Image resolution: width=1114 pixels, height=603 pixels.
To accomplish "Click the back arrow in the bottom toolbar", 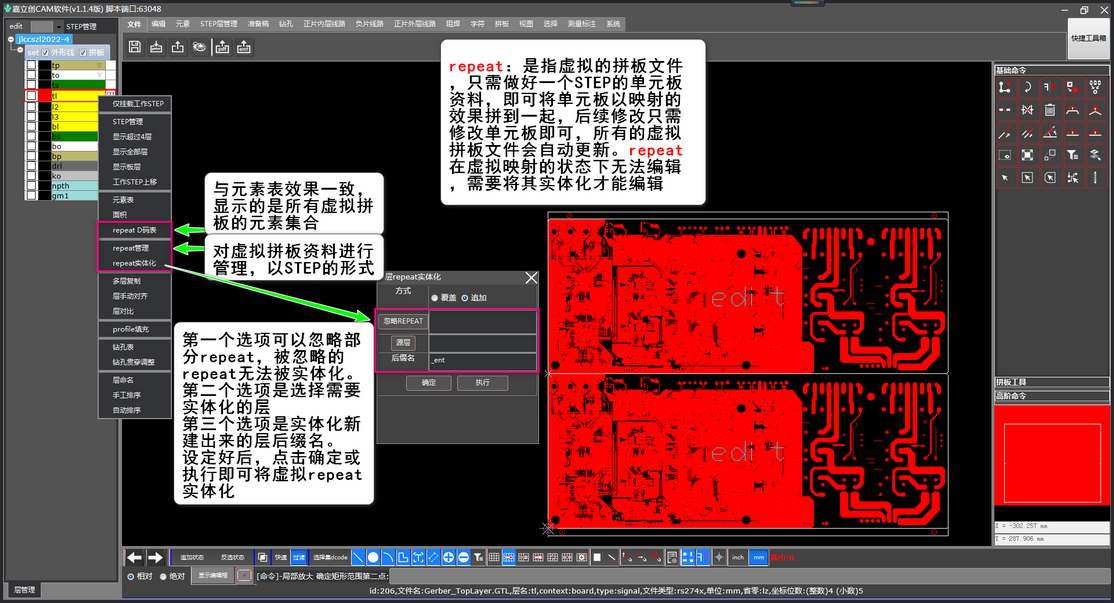I will 134,558.
